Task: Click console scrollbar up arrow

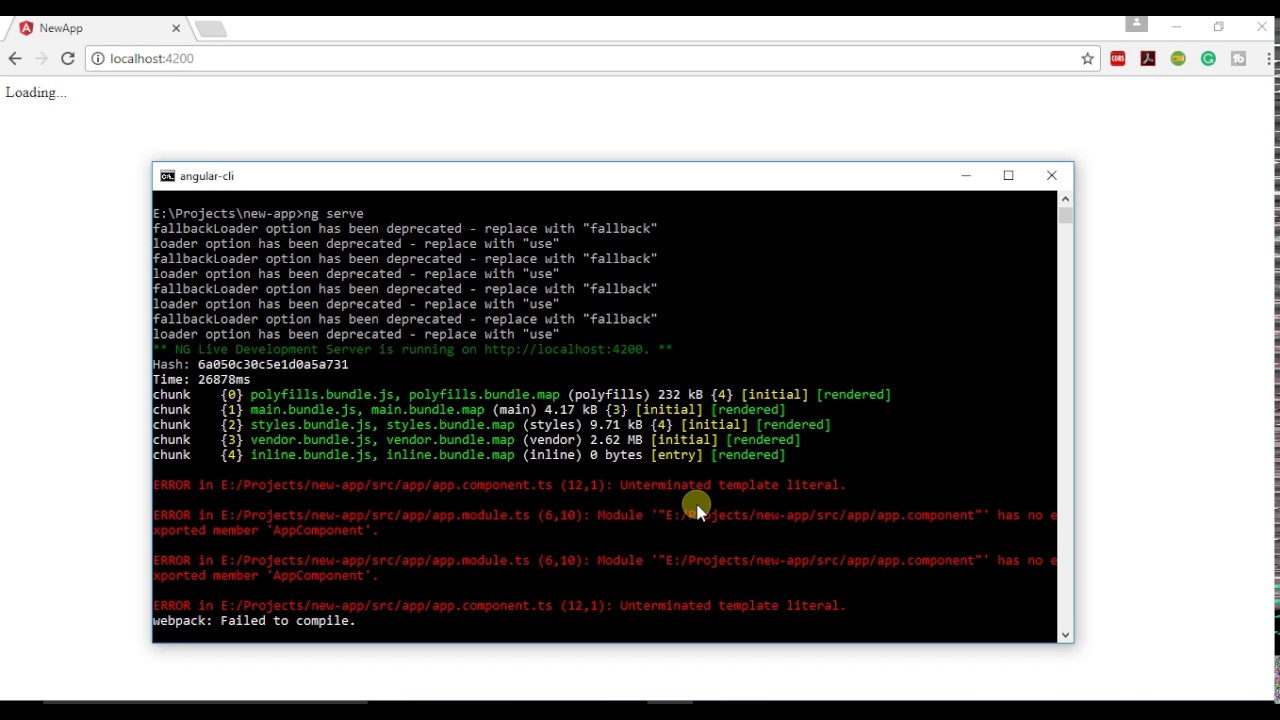Action: tap(1065, 199)
